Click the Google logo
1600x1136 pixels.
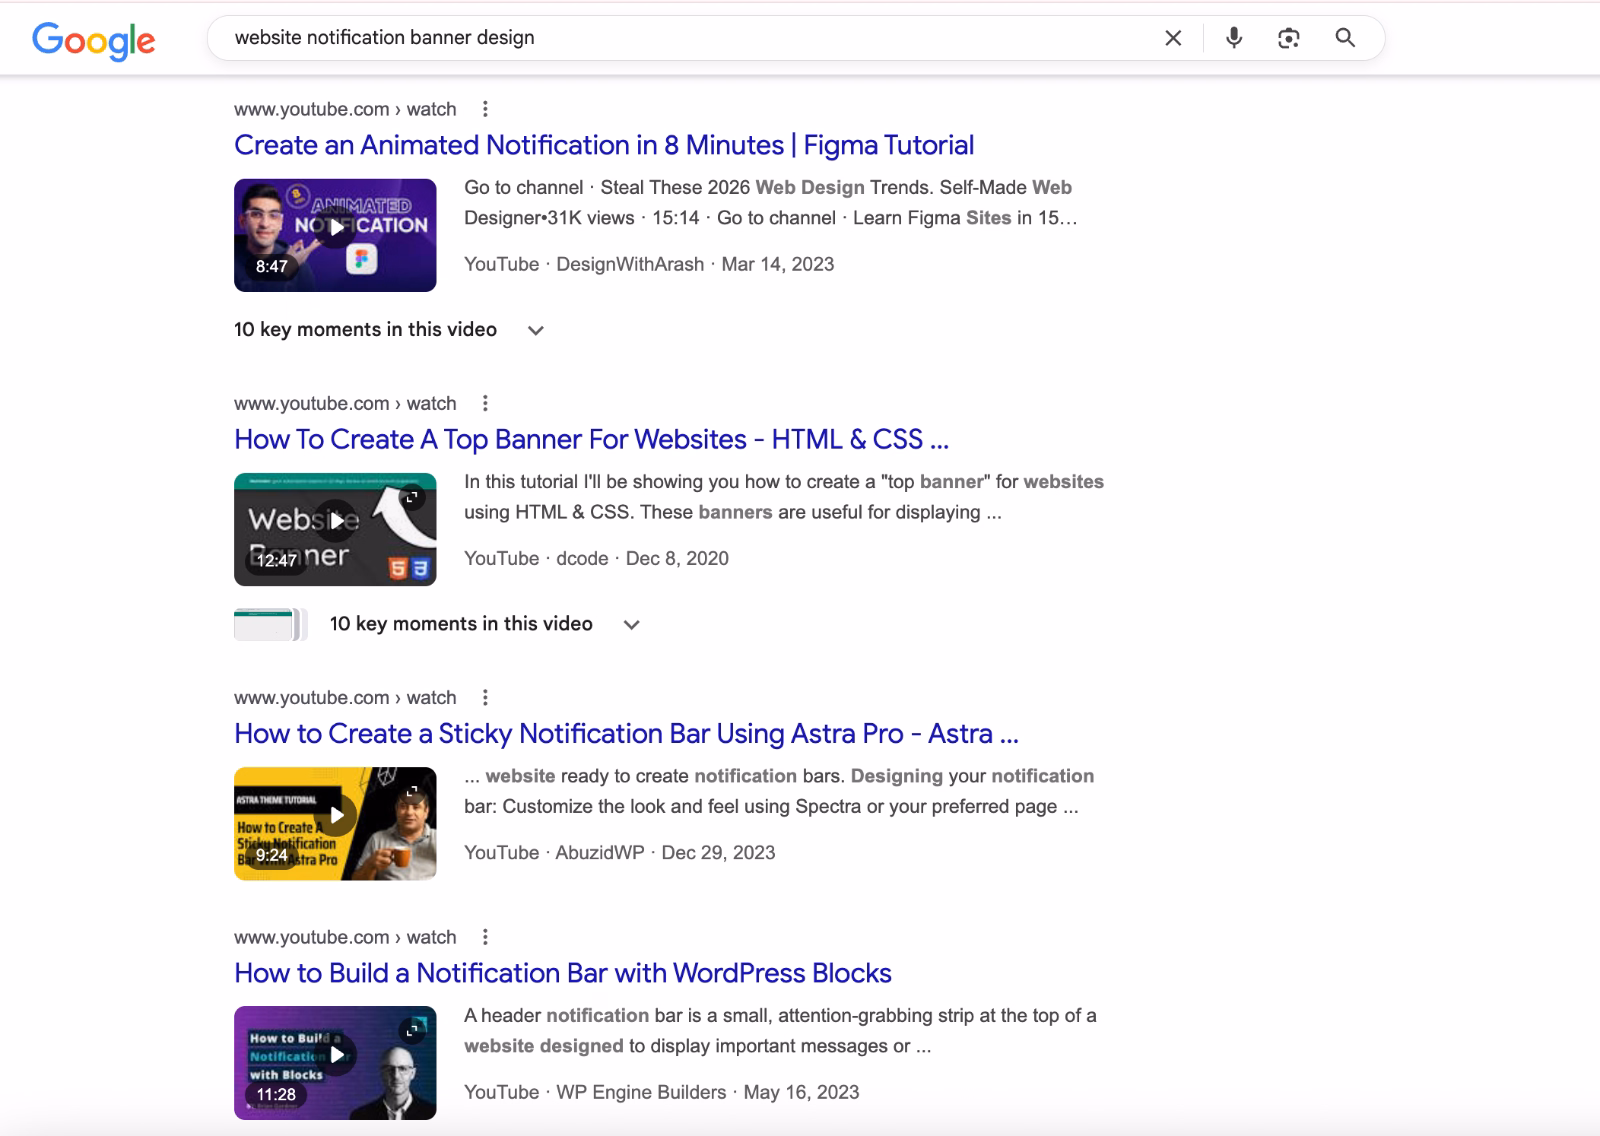click(x=94, y=40)
